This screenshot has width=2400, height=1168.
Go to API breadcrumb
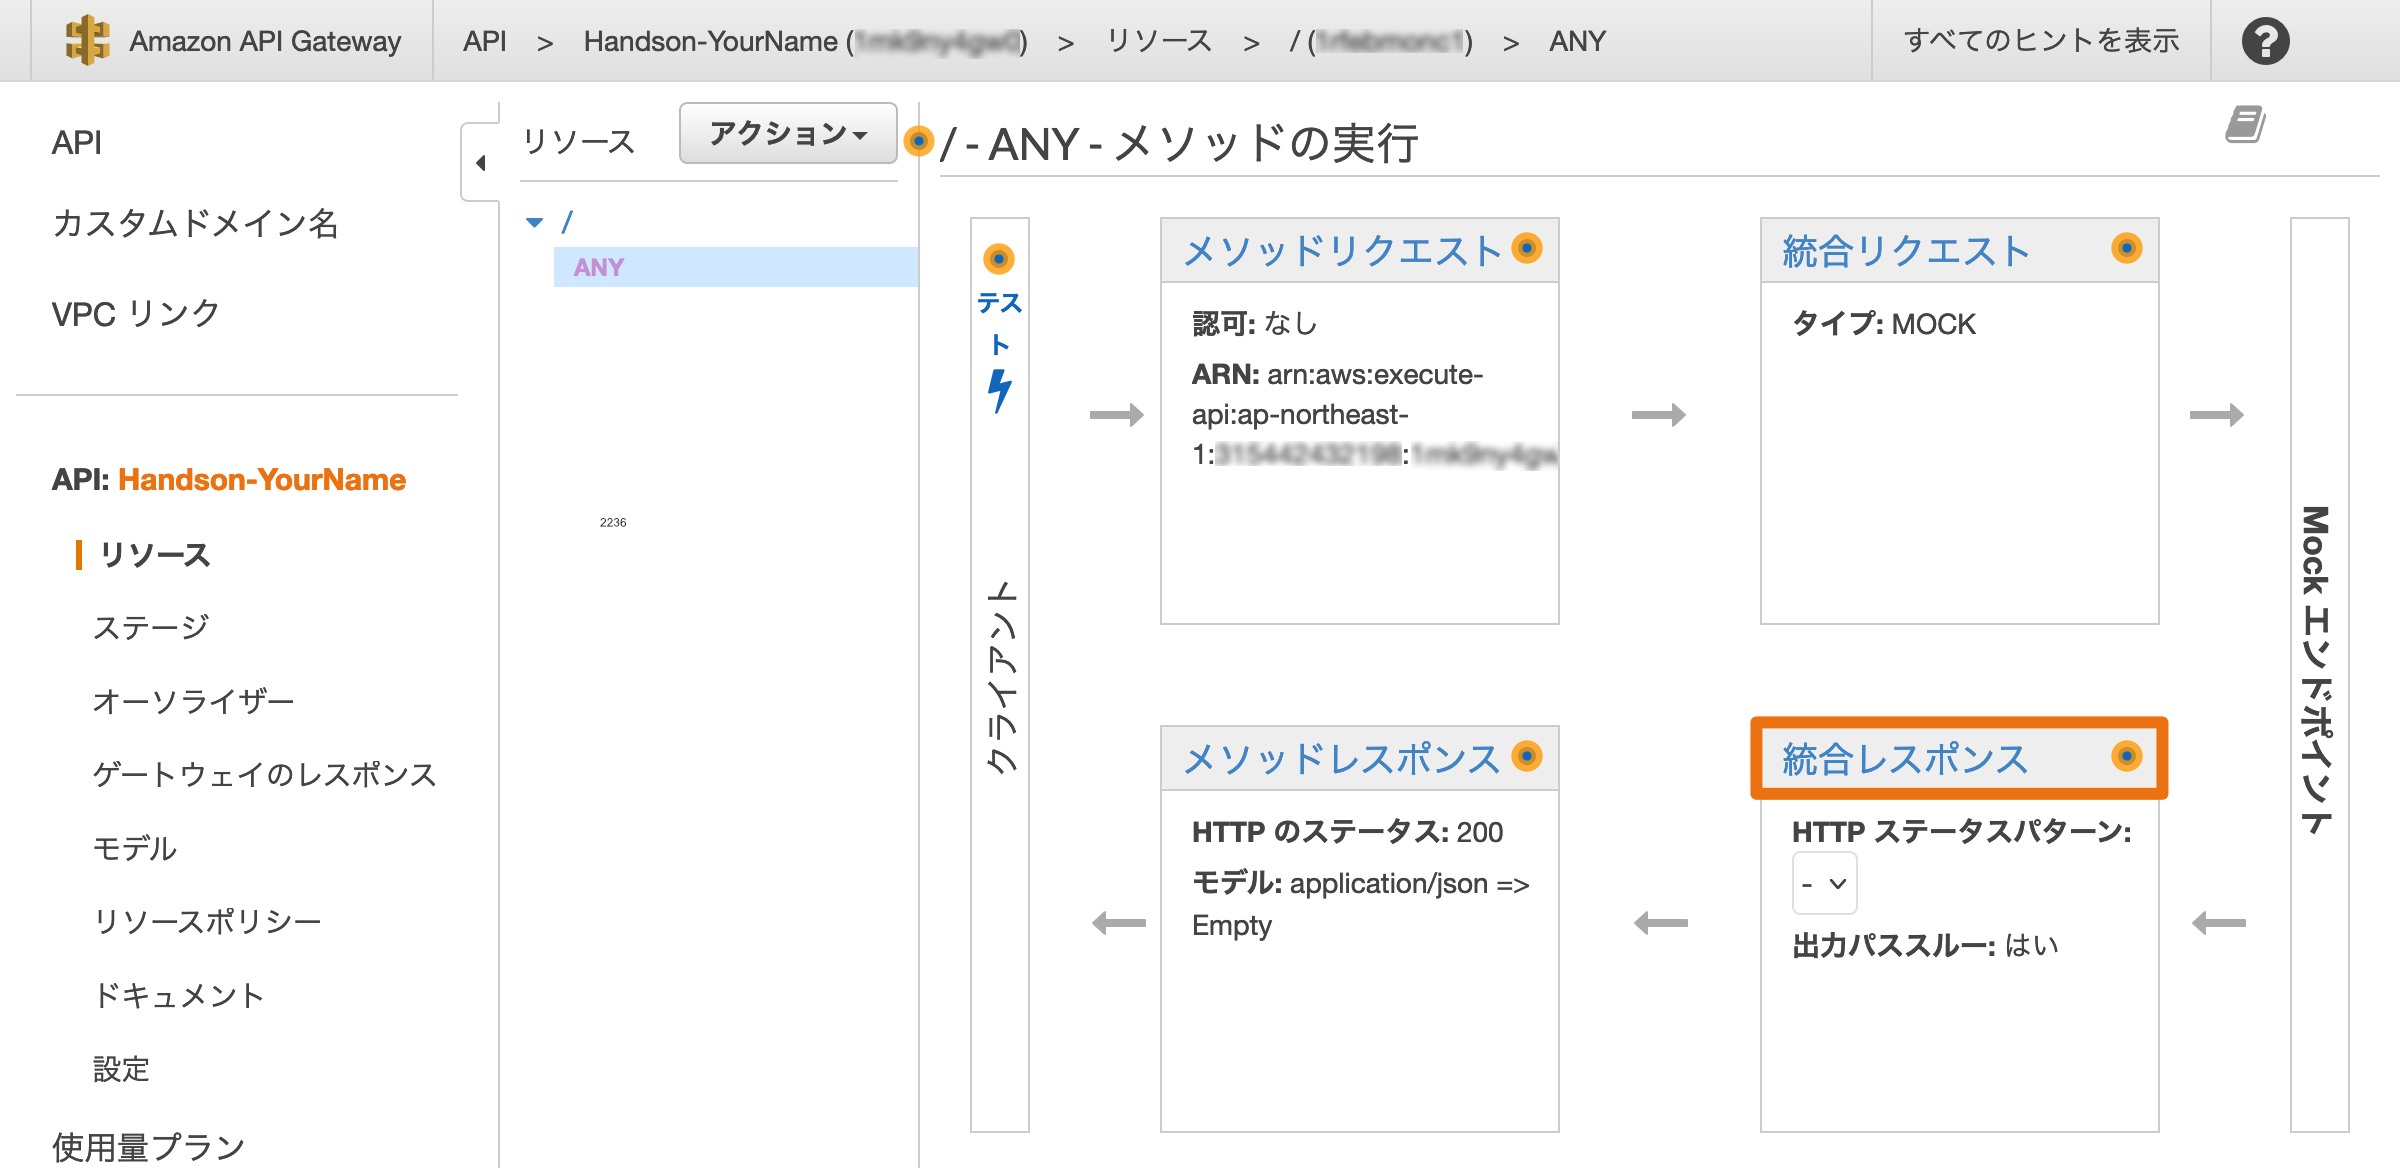coord(485,41)
